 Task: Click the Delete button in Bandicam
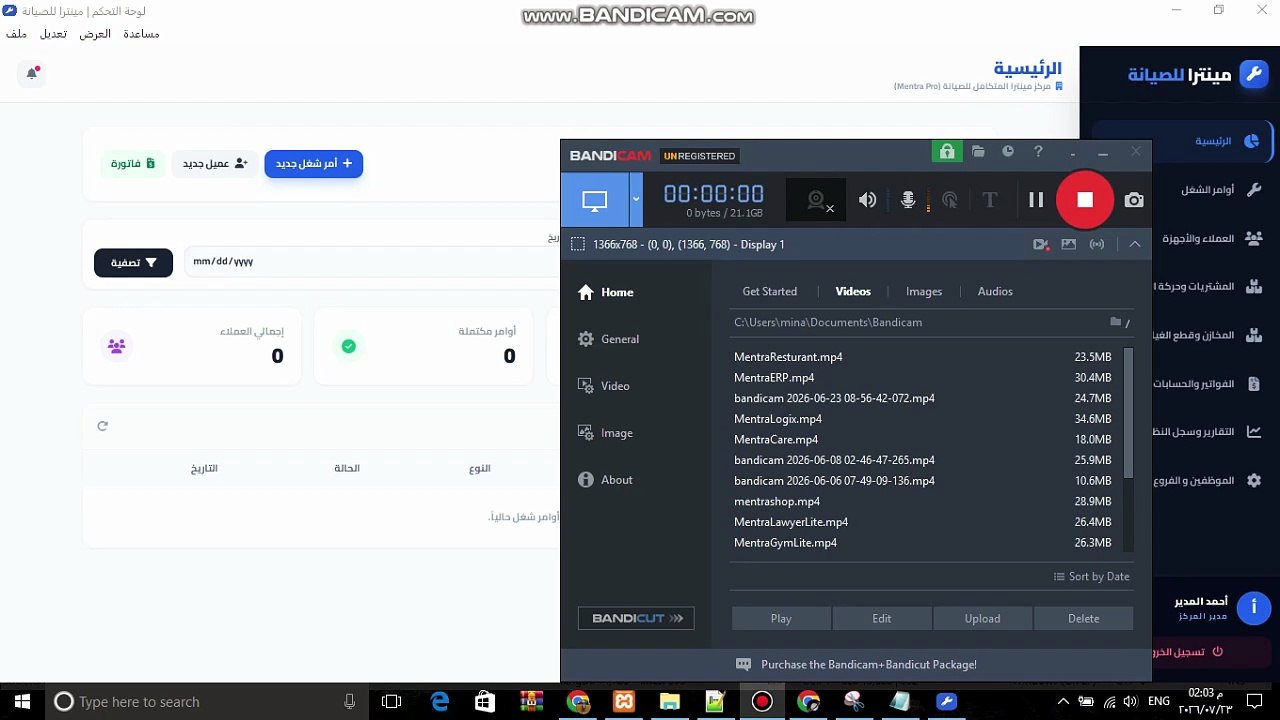[x=1084, y=619]
